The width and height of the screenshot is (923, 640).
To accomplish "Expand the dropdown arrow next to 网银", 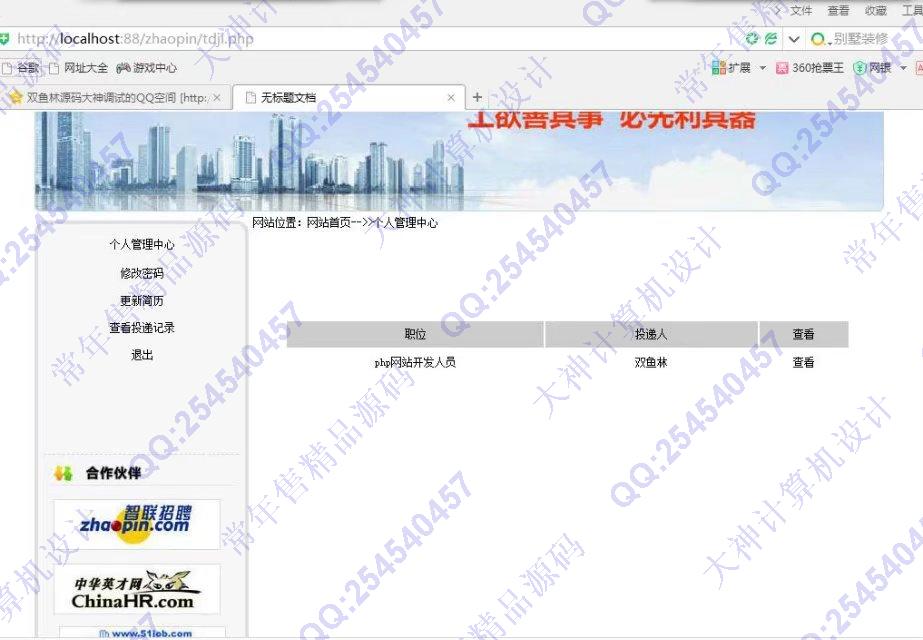I will (x=904, y=68).
